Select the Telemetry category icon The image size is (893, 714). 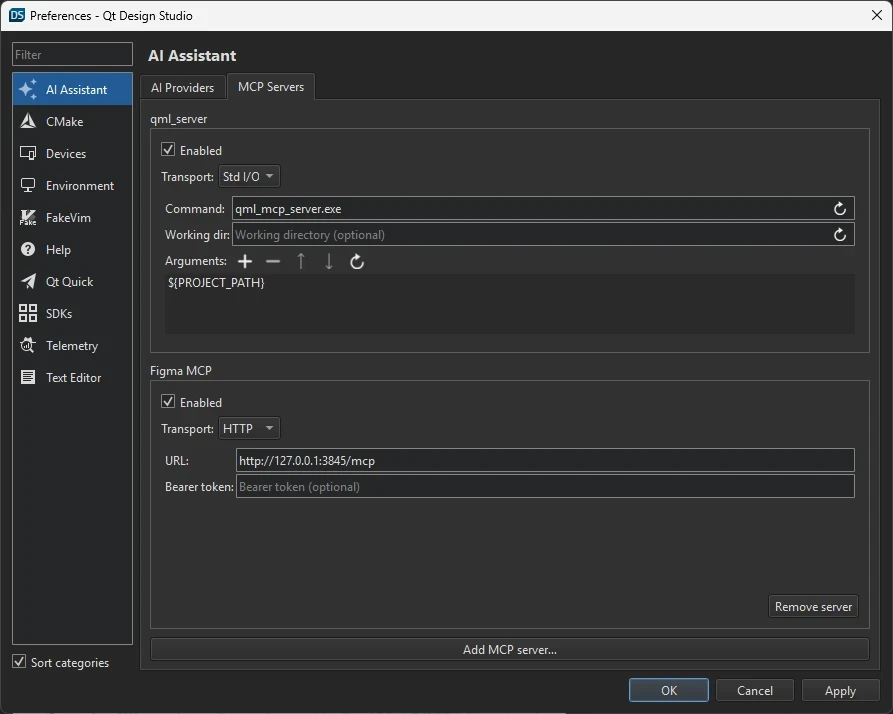point(28,345)
